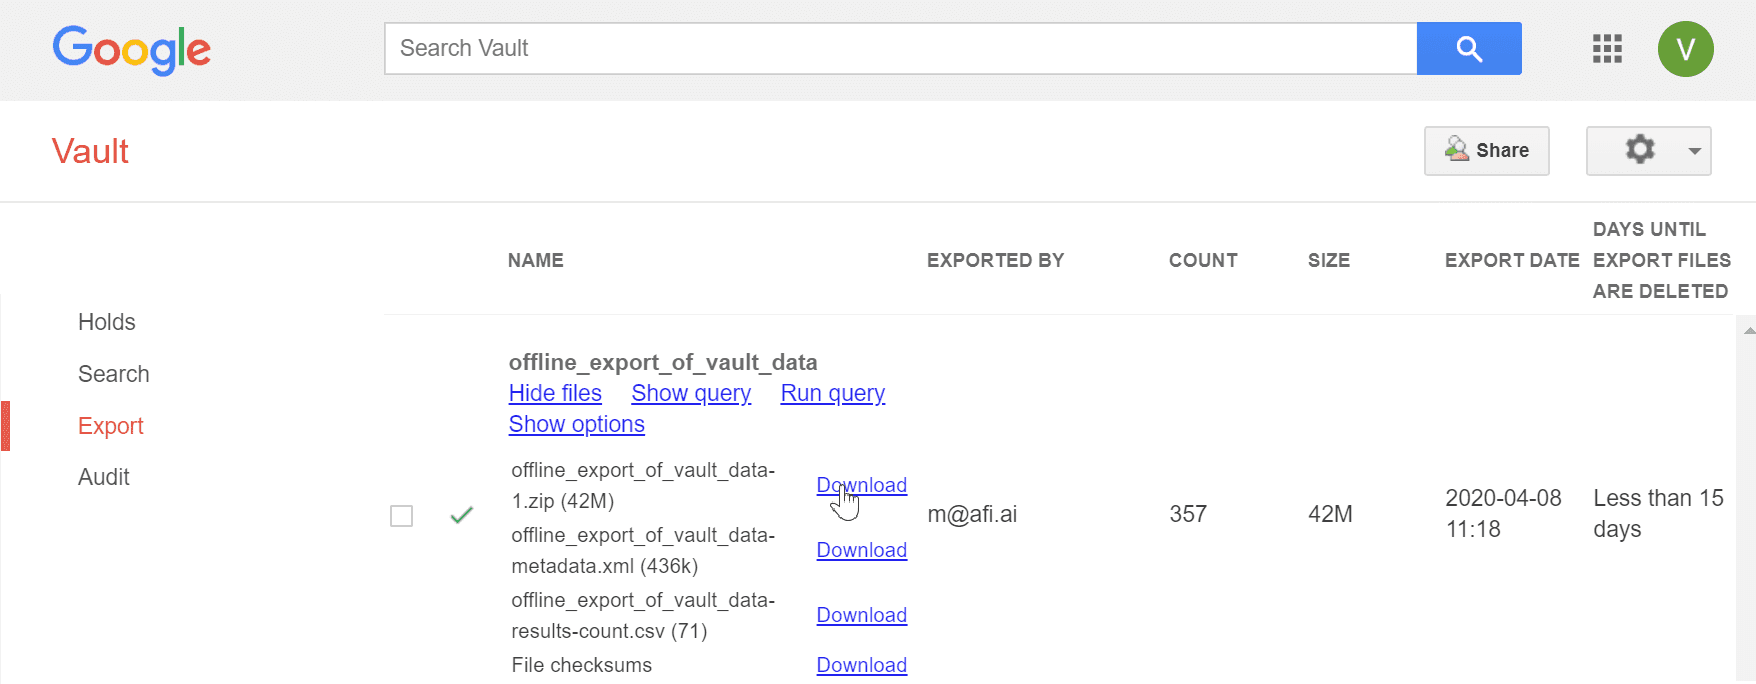Open the account avatar menu
1756x684 pixels.
(x=1685, y=49)
